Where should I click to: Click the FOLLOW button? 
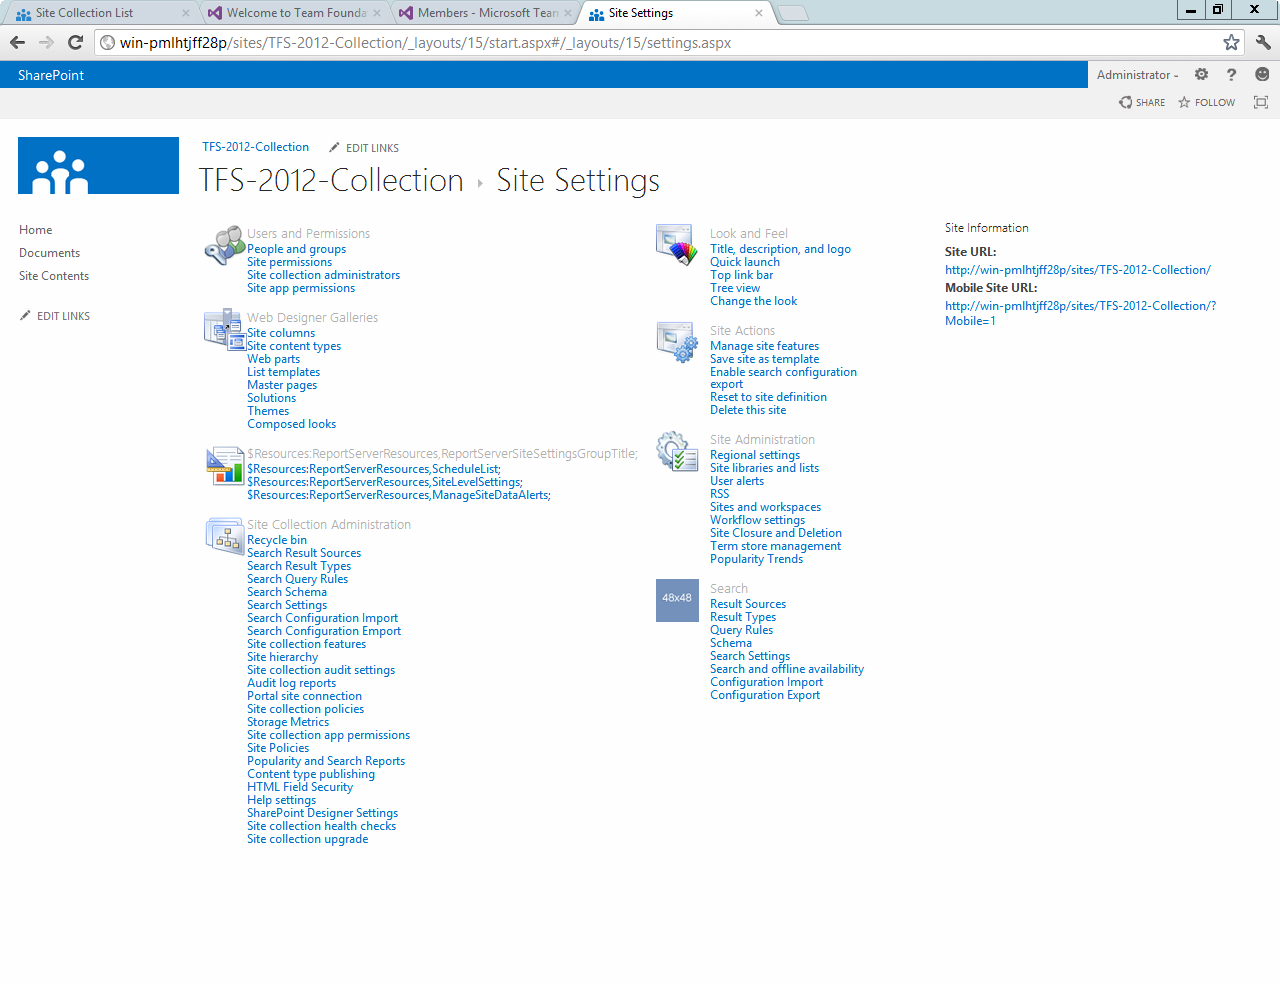1206,102
